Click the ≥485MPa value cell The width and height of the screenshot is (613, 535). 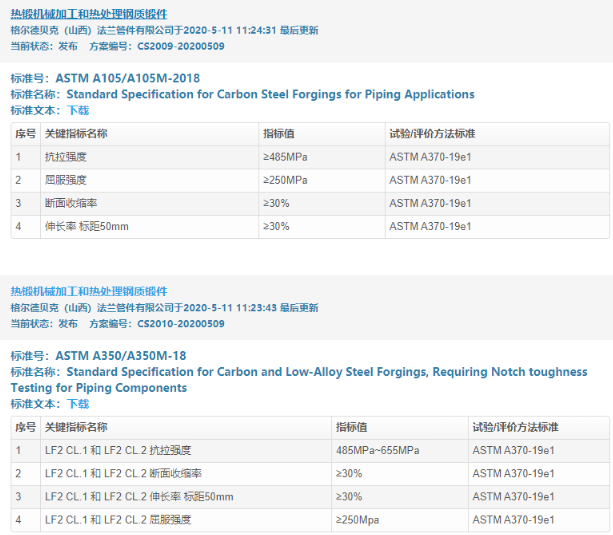pos(285,157)
